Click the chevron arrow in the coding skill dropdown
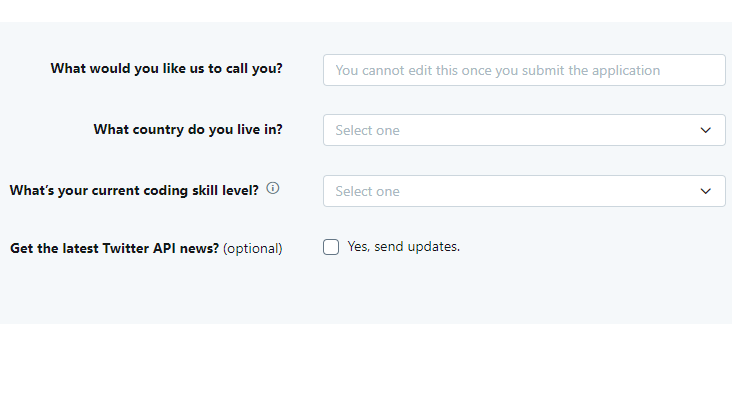Screen dimensions: 732x420 pyautogui.click(x=705, y=191)
